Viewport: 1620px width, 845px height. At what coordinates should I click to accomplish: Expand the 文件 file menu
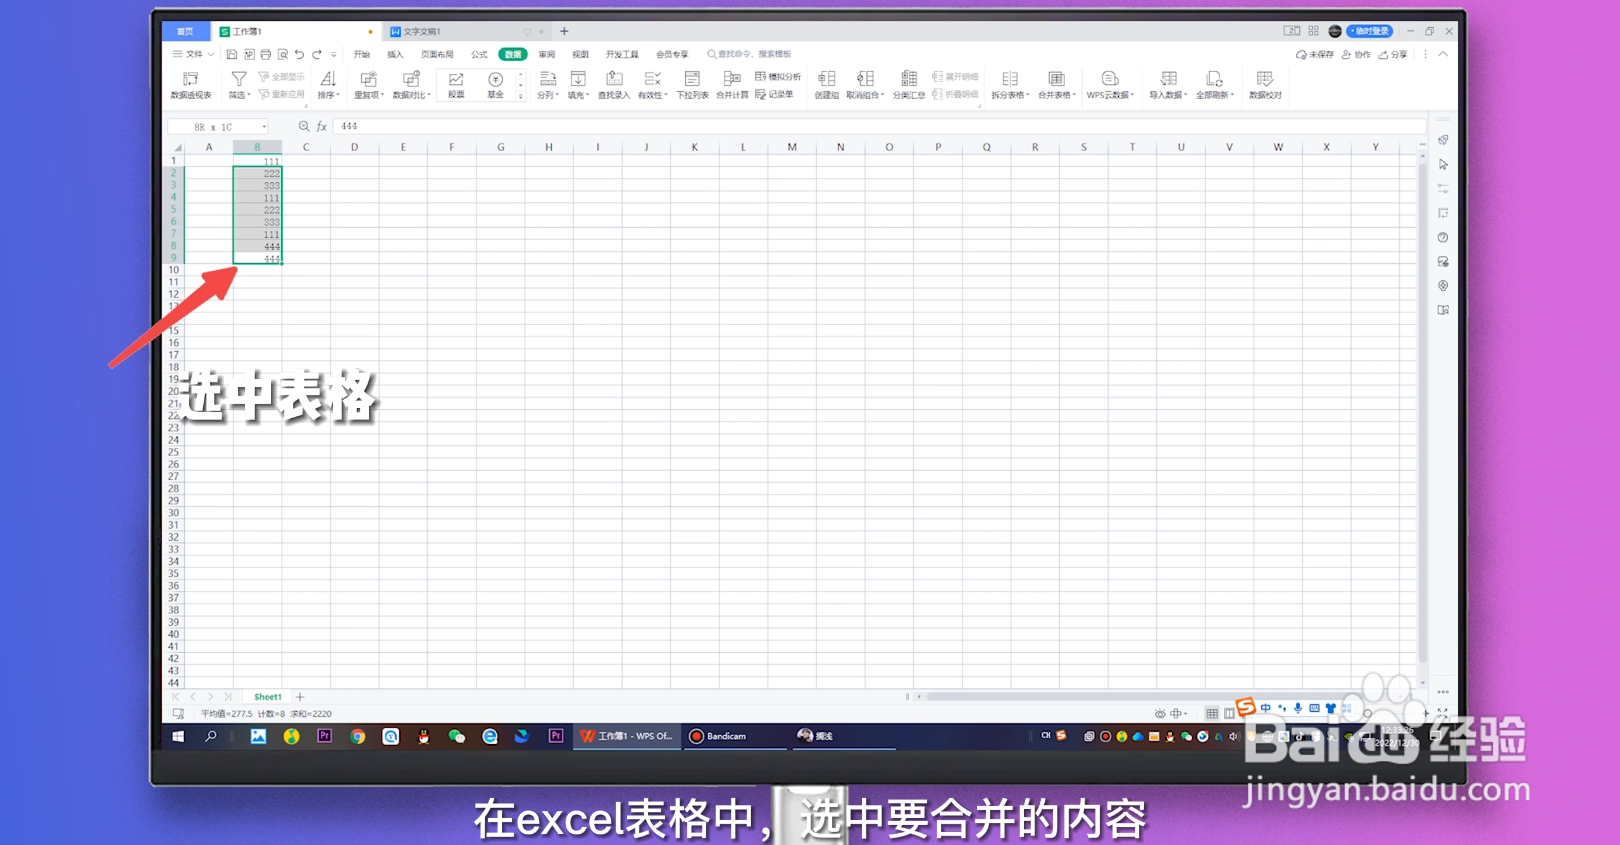click(x=194, y=54)
